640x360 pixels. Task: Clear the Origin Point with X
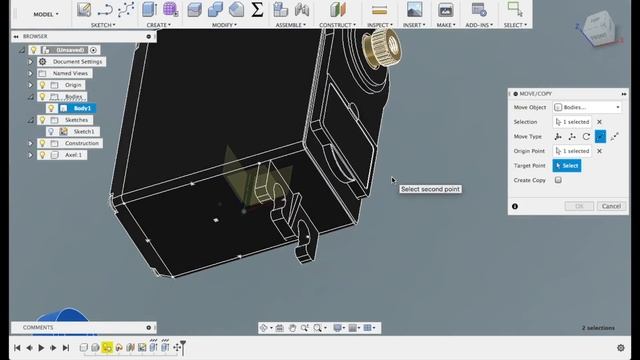(599, 151)
